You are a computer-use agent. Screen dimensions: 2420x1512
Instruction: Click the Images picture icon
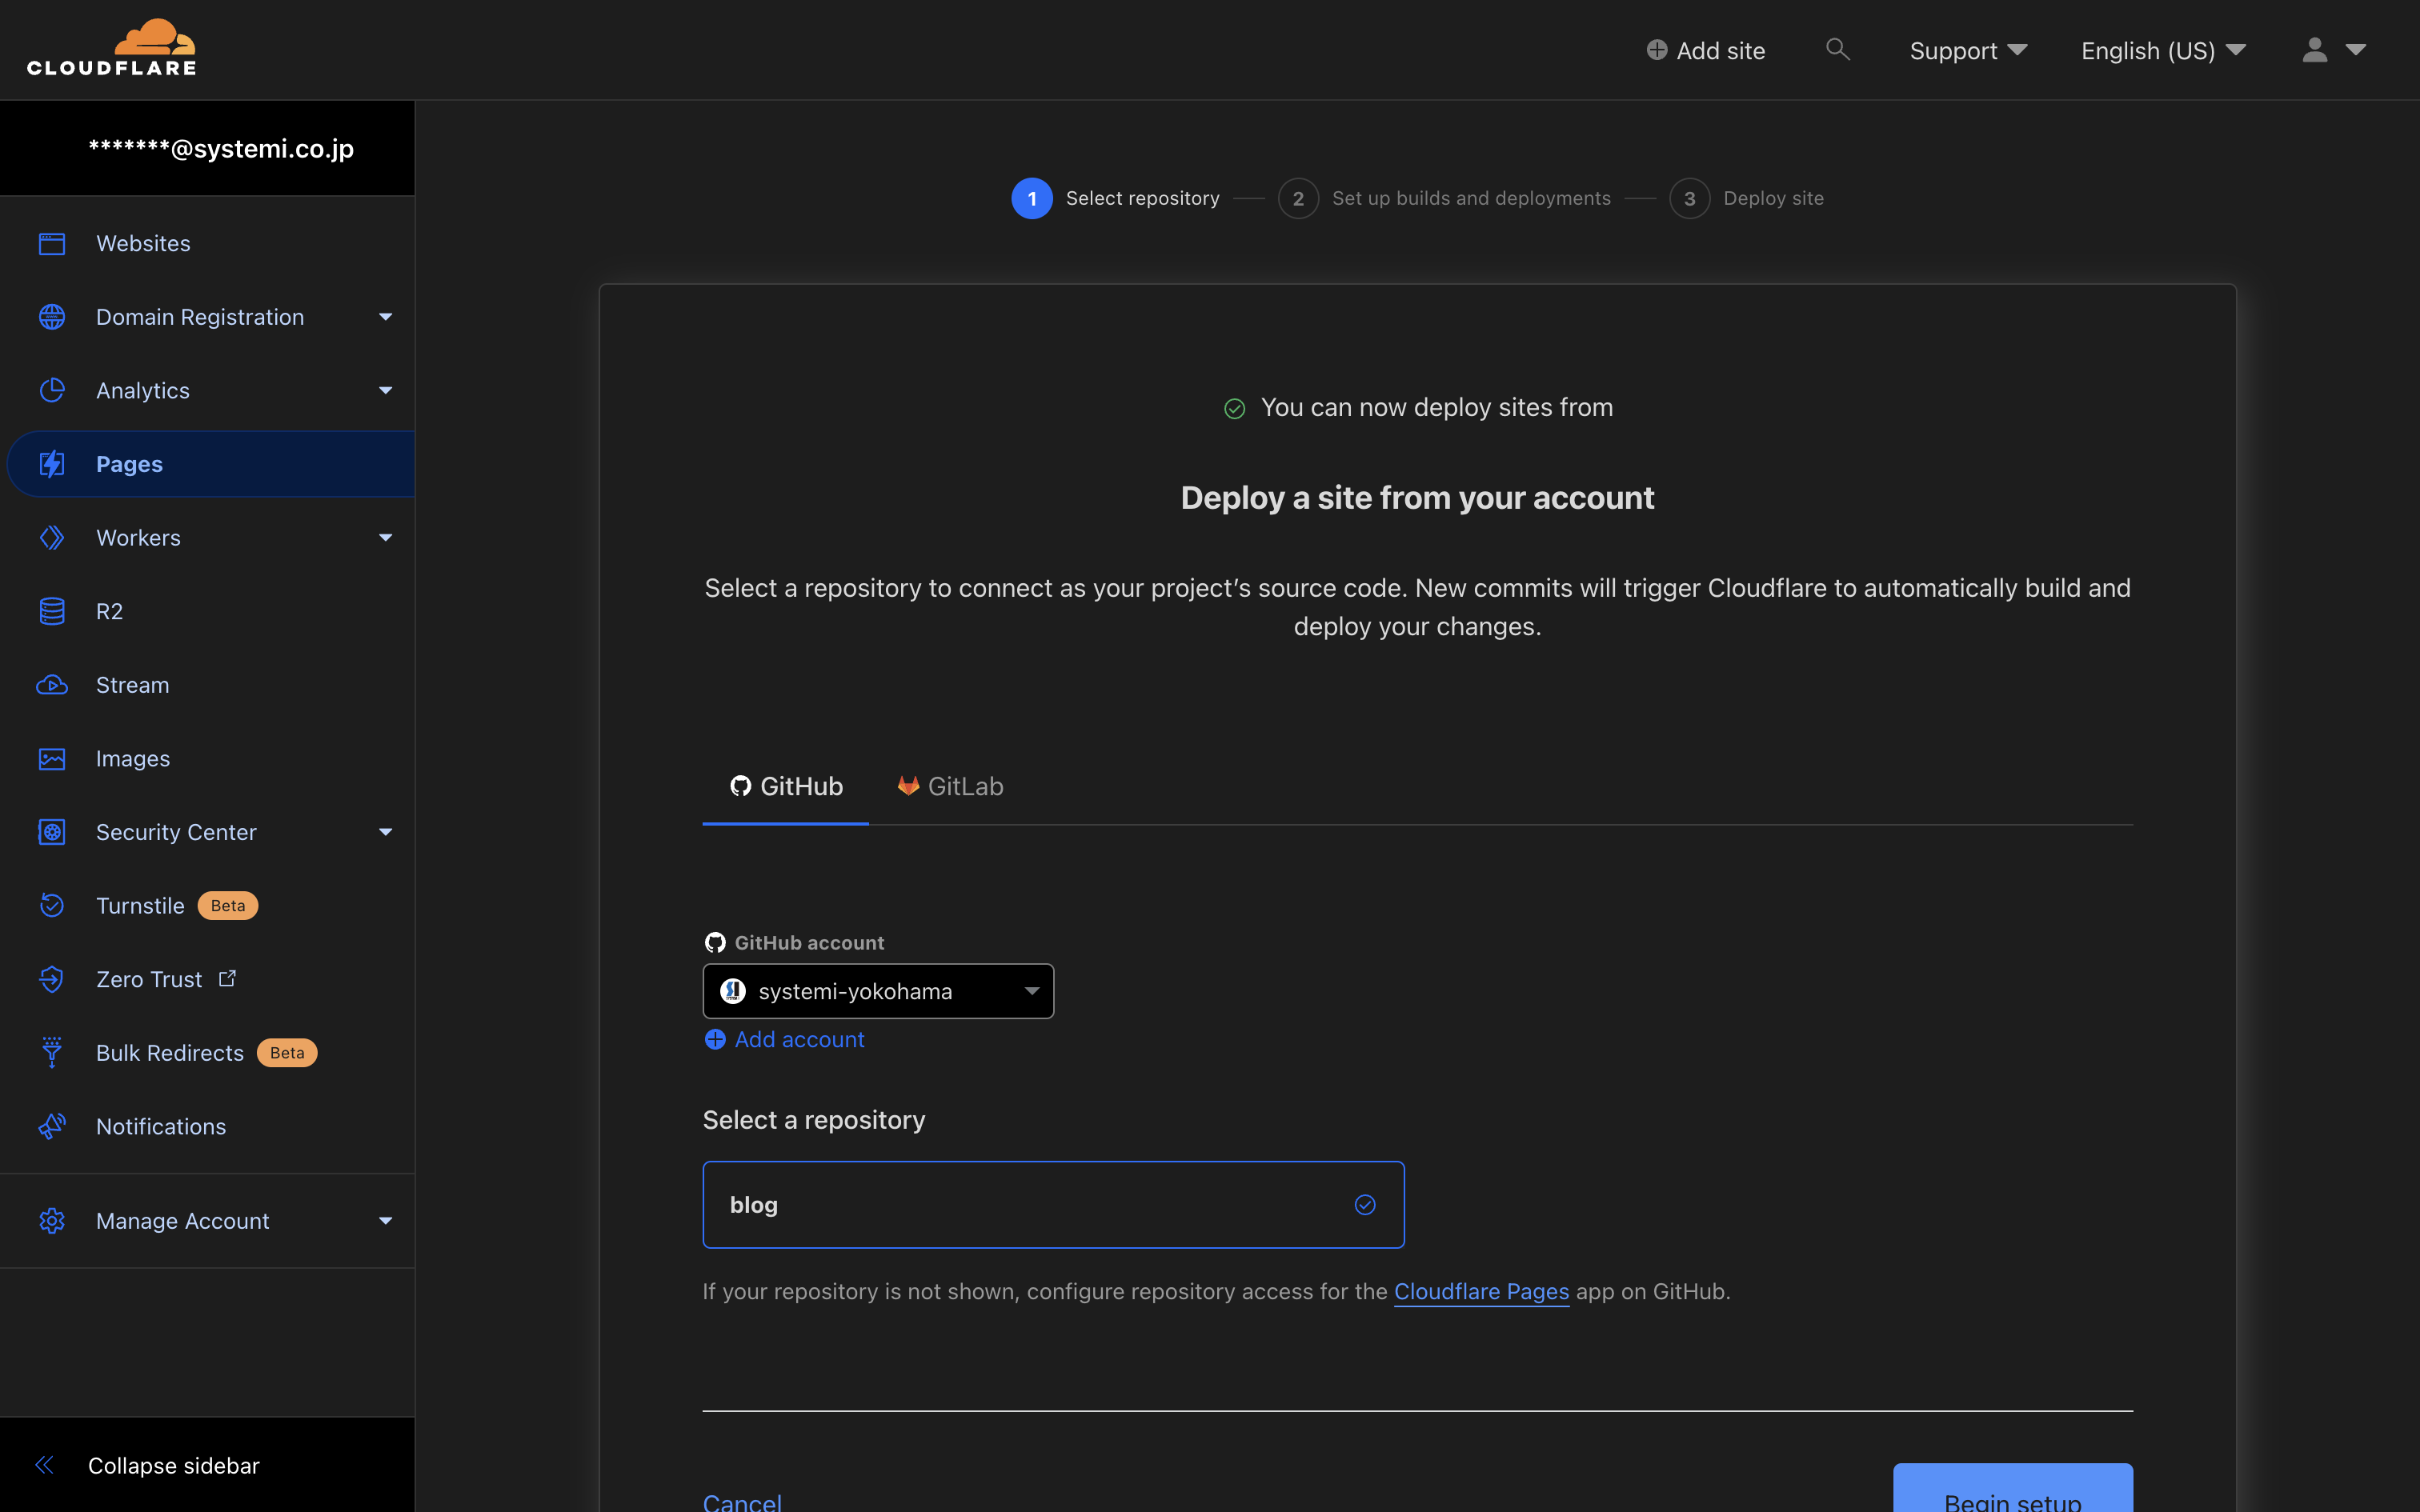pyautogui.click(x=52, y=759)
